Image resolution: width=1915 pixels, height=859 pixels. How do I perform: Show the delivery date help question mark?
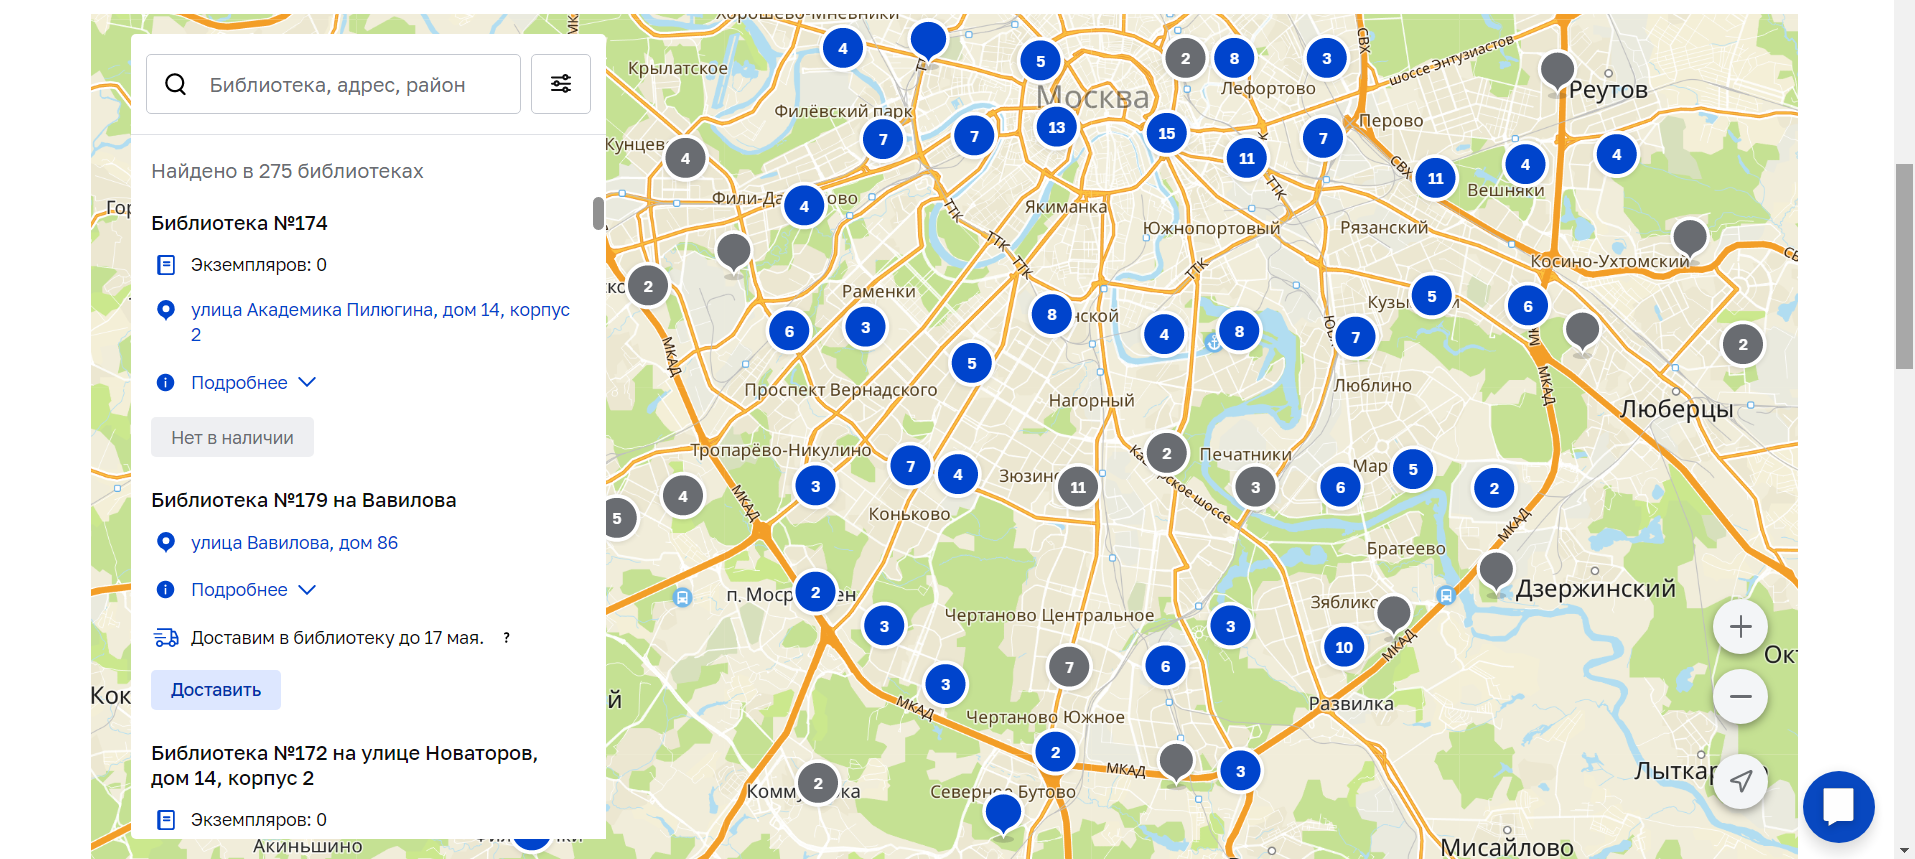pos(507,638)
